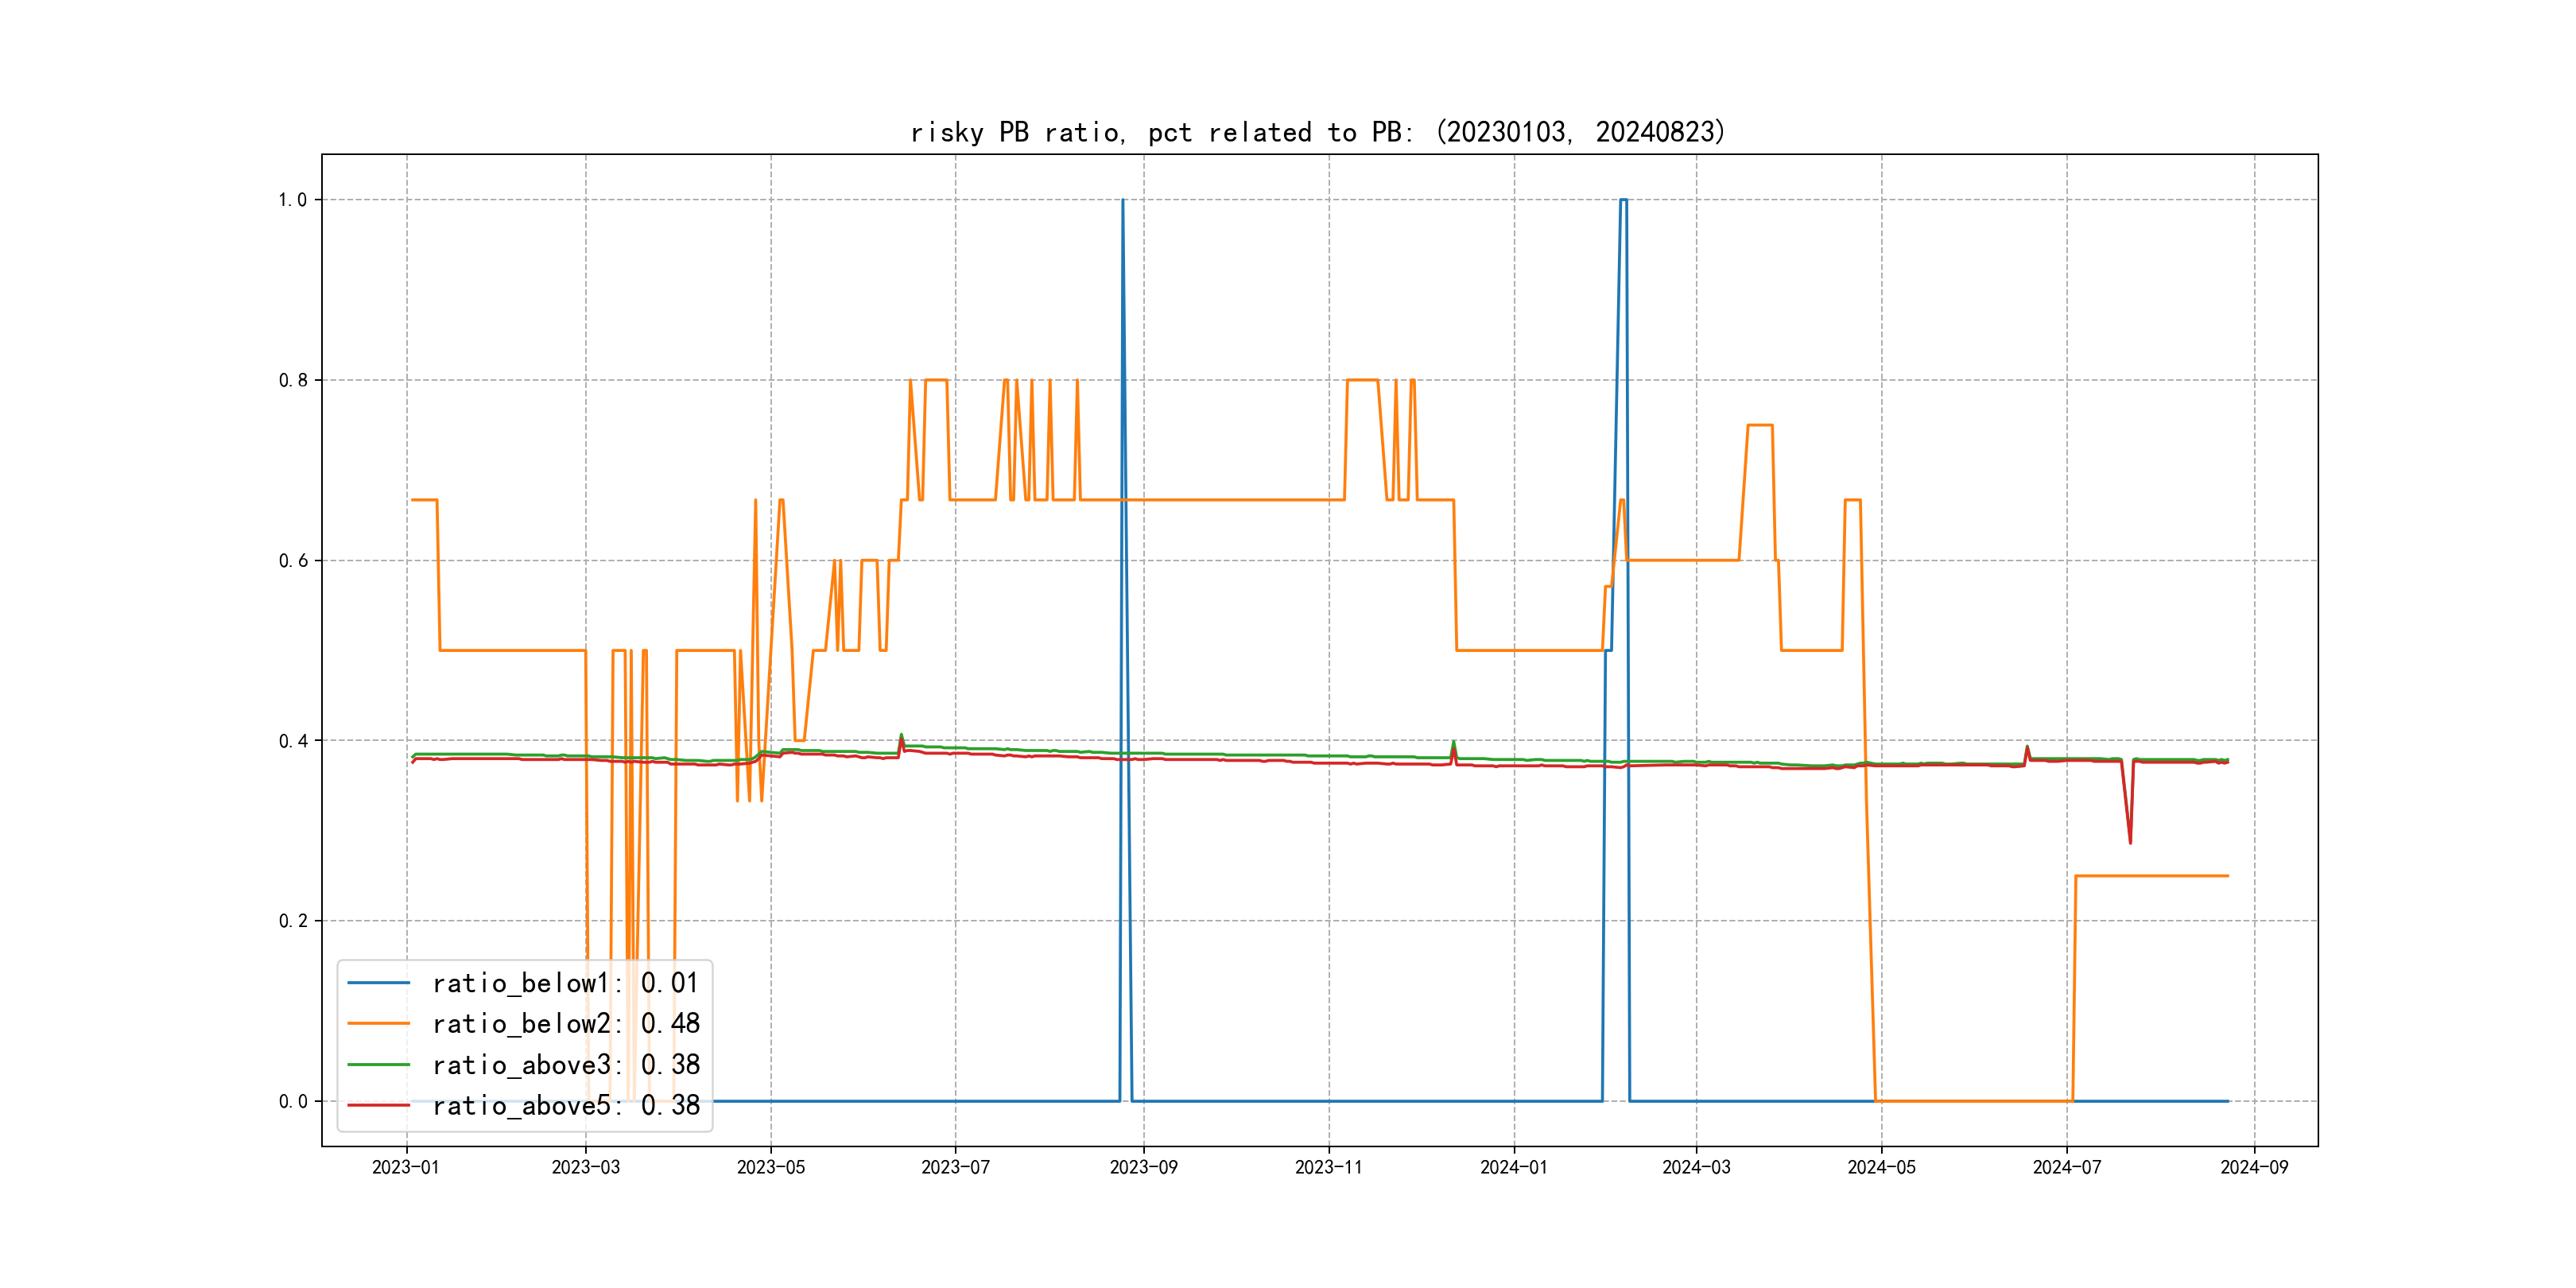Click the orange ratio_below2 legend line swatch

coord(378,1024)
